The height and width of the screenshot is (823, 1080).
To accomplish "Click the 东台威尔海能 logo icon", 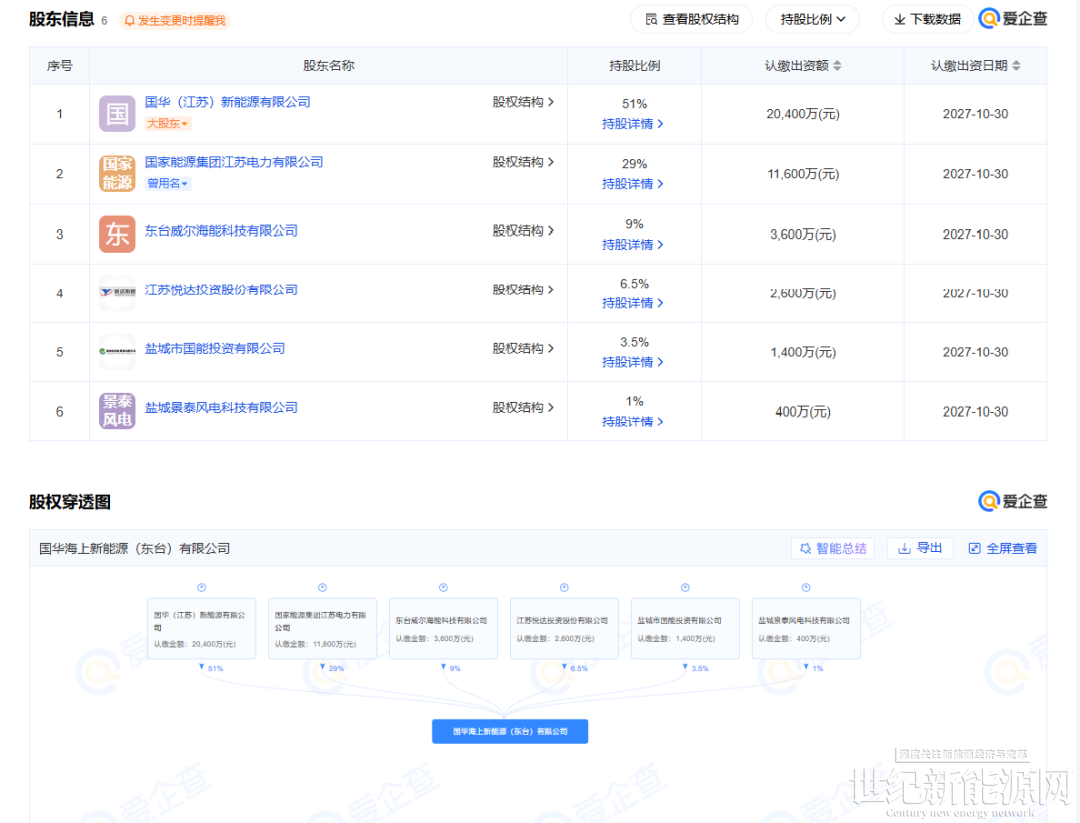I will pyautogui.click(x=117, y=234).
